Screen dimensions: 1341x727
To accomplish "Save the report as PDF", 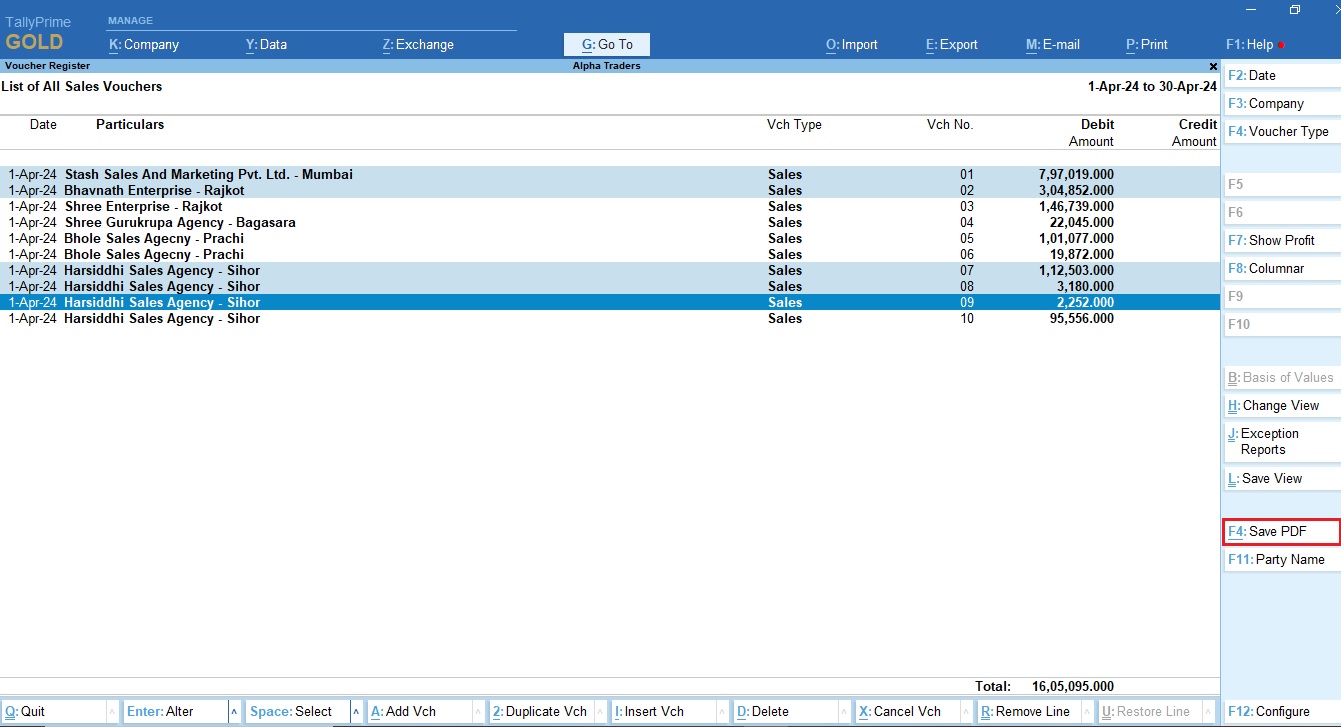I will point(1269,531).
